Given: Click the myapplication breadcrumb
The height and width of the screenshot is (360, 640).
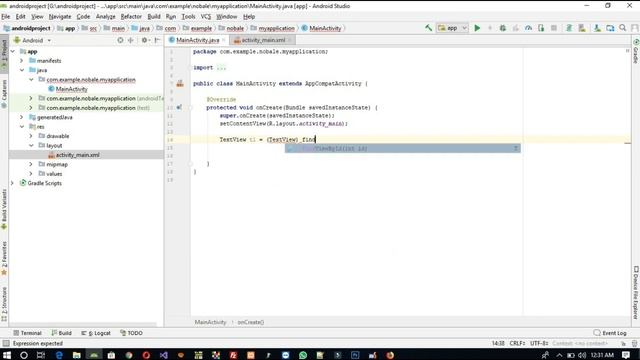Looking at the screenshot, I should pos(272,28).
